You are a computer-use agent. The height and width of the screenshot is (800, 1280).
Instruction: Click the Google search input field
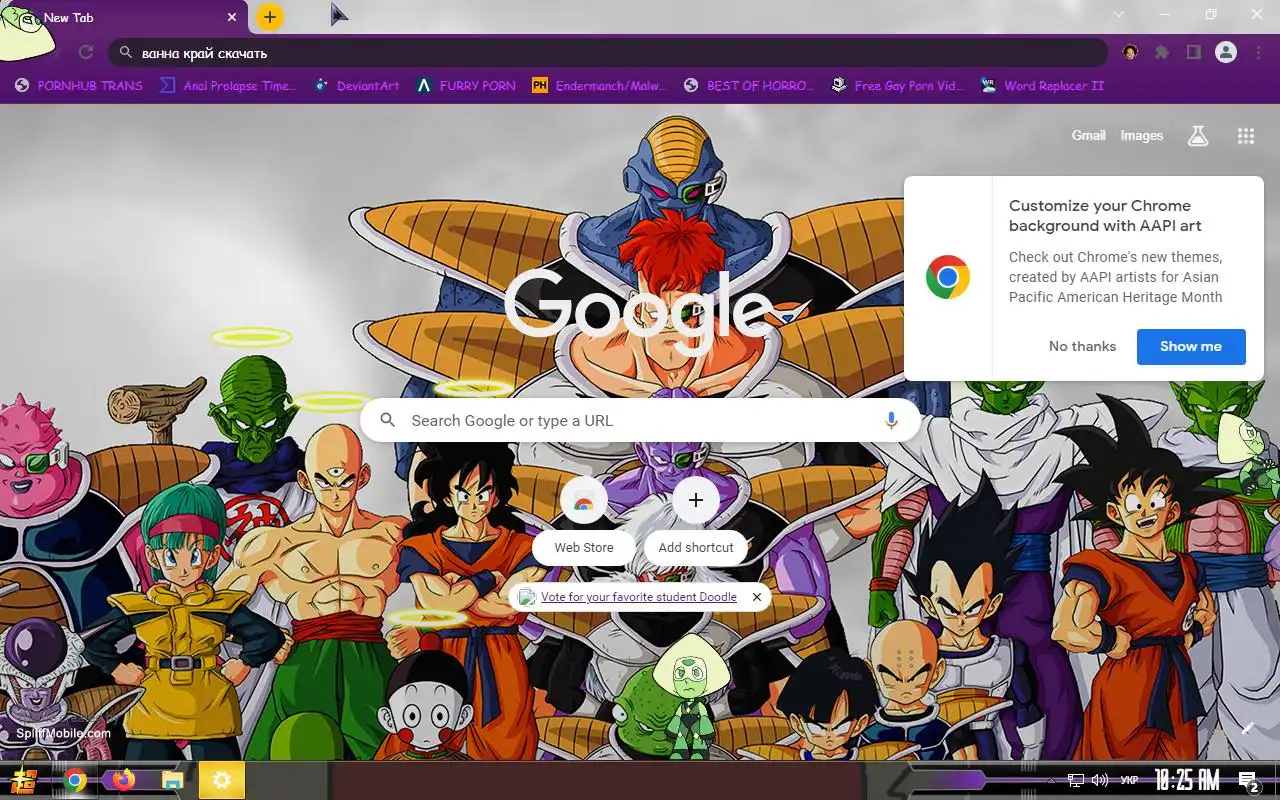640,420
